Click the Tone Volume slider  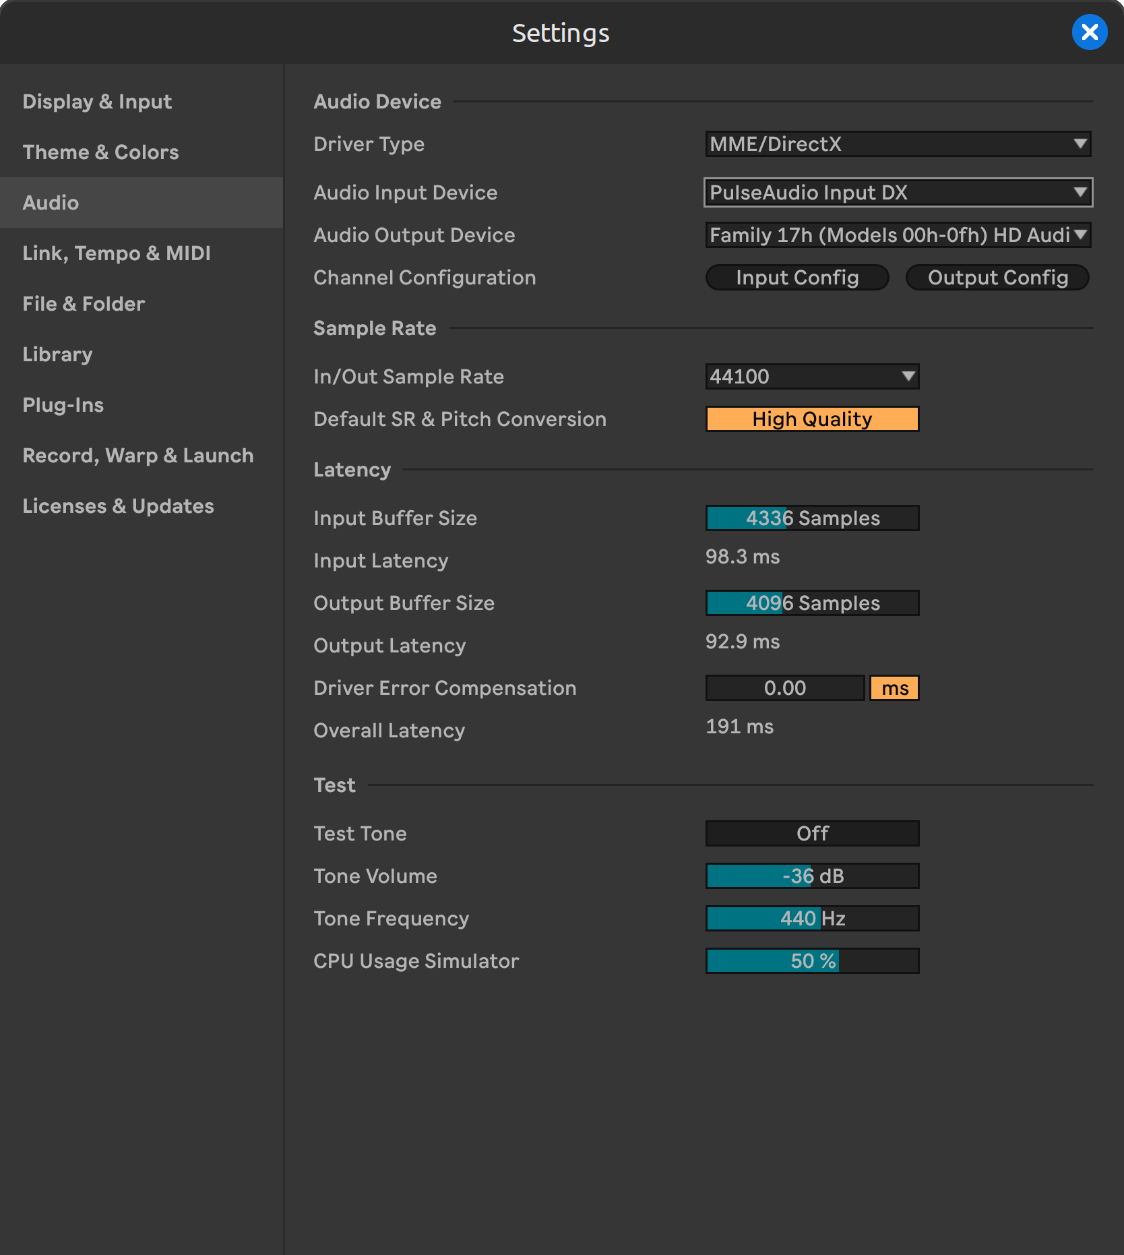[812, 876]
